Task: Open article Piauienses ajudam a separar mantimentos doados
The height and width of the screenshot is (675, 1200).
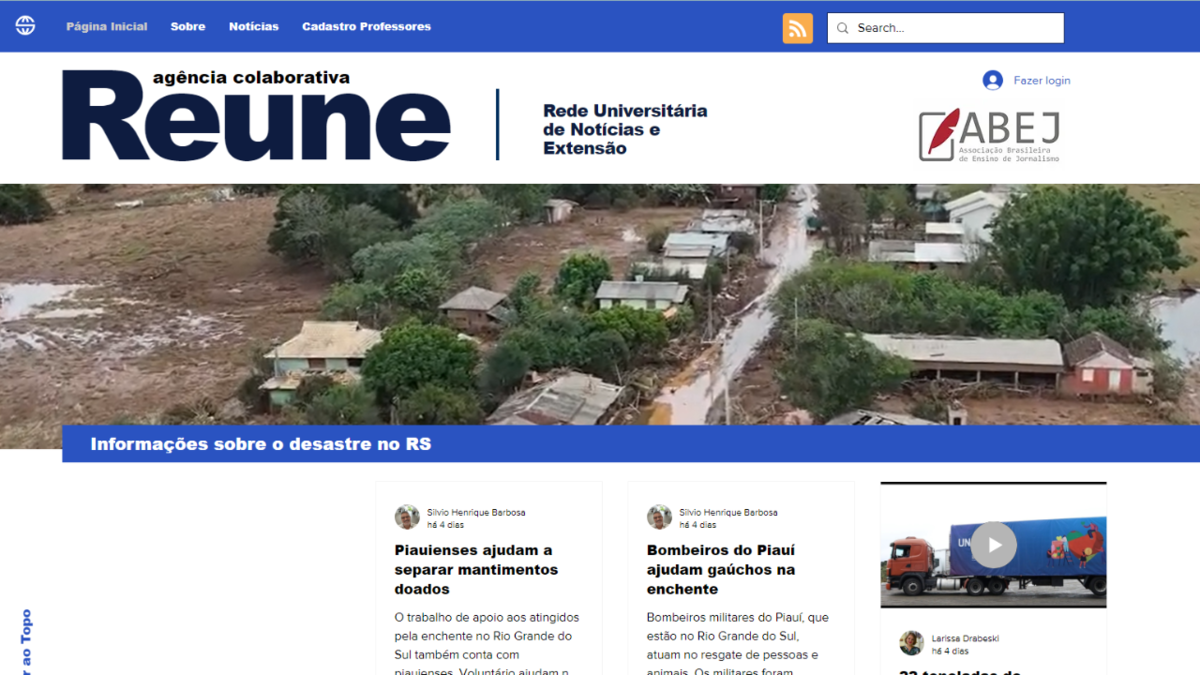Action: coord(476,570)
